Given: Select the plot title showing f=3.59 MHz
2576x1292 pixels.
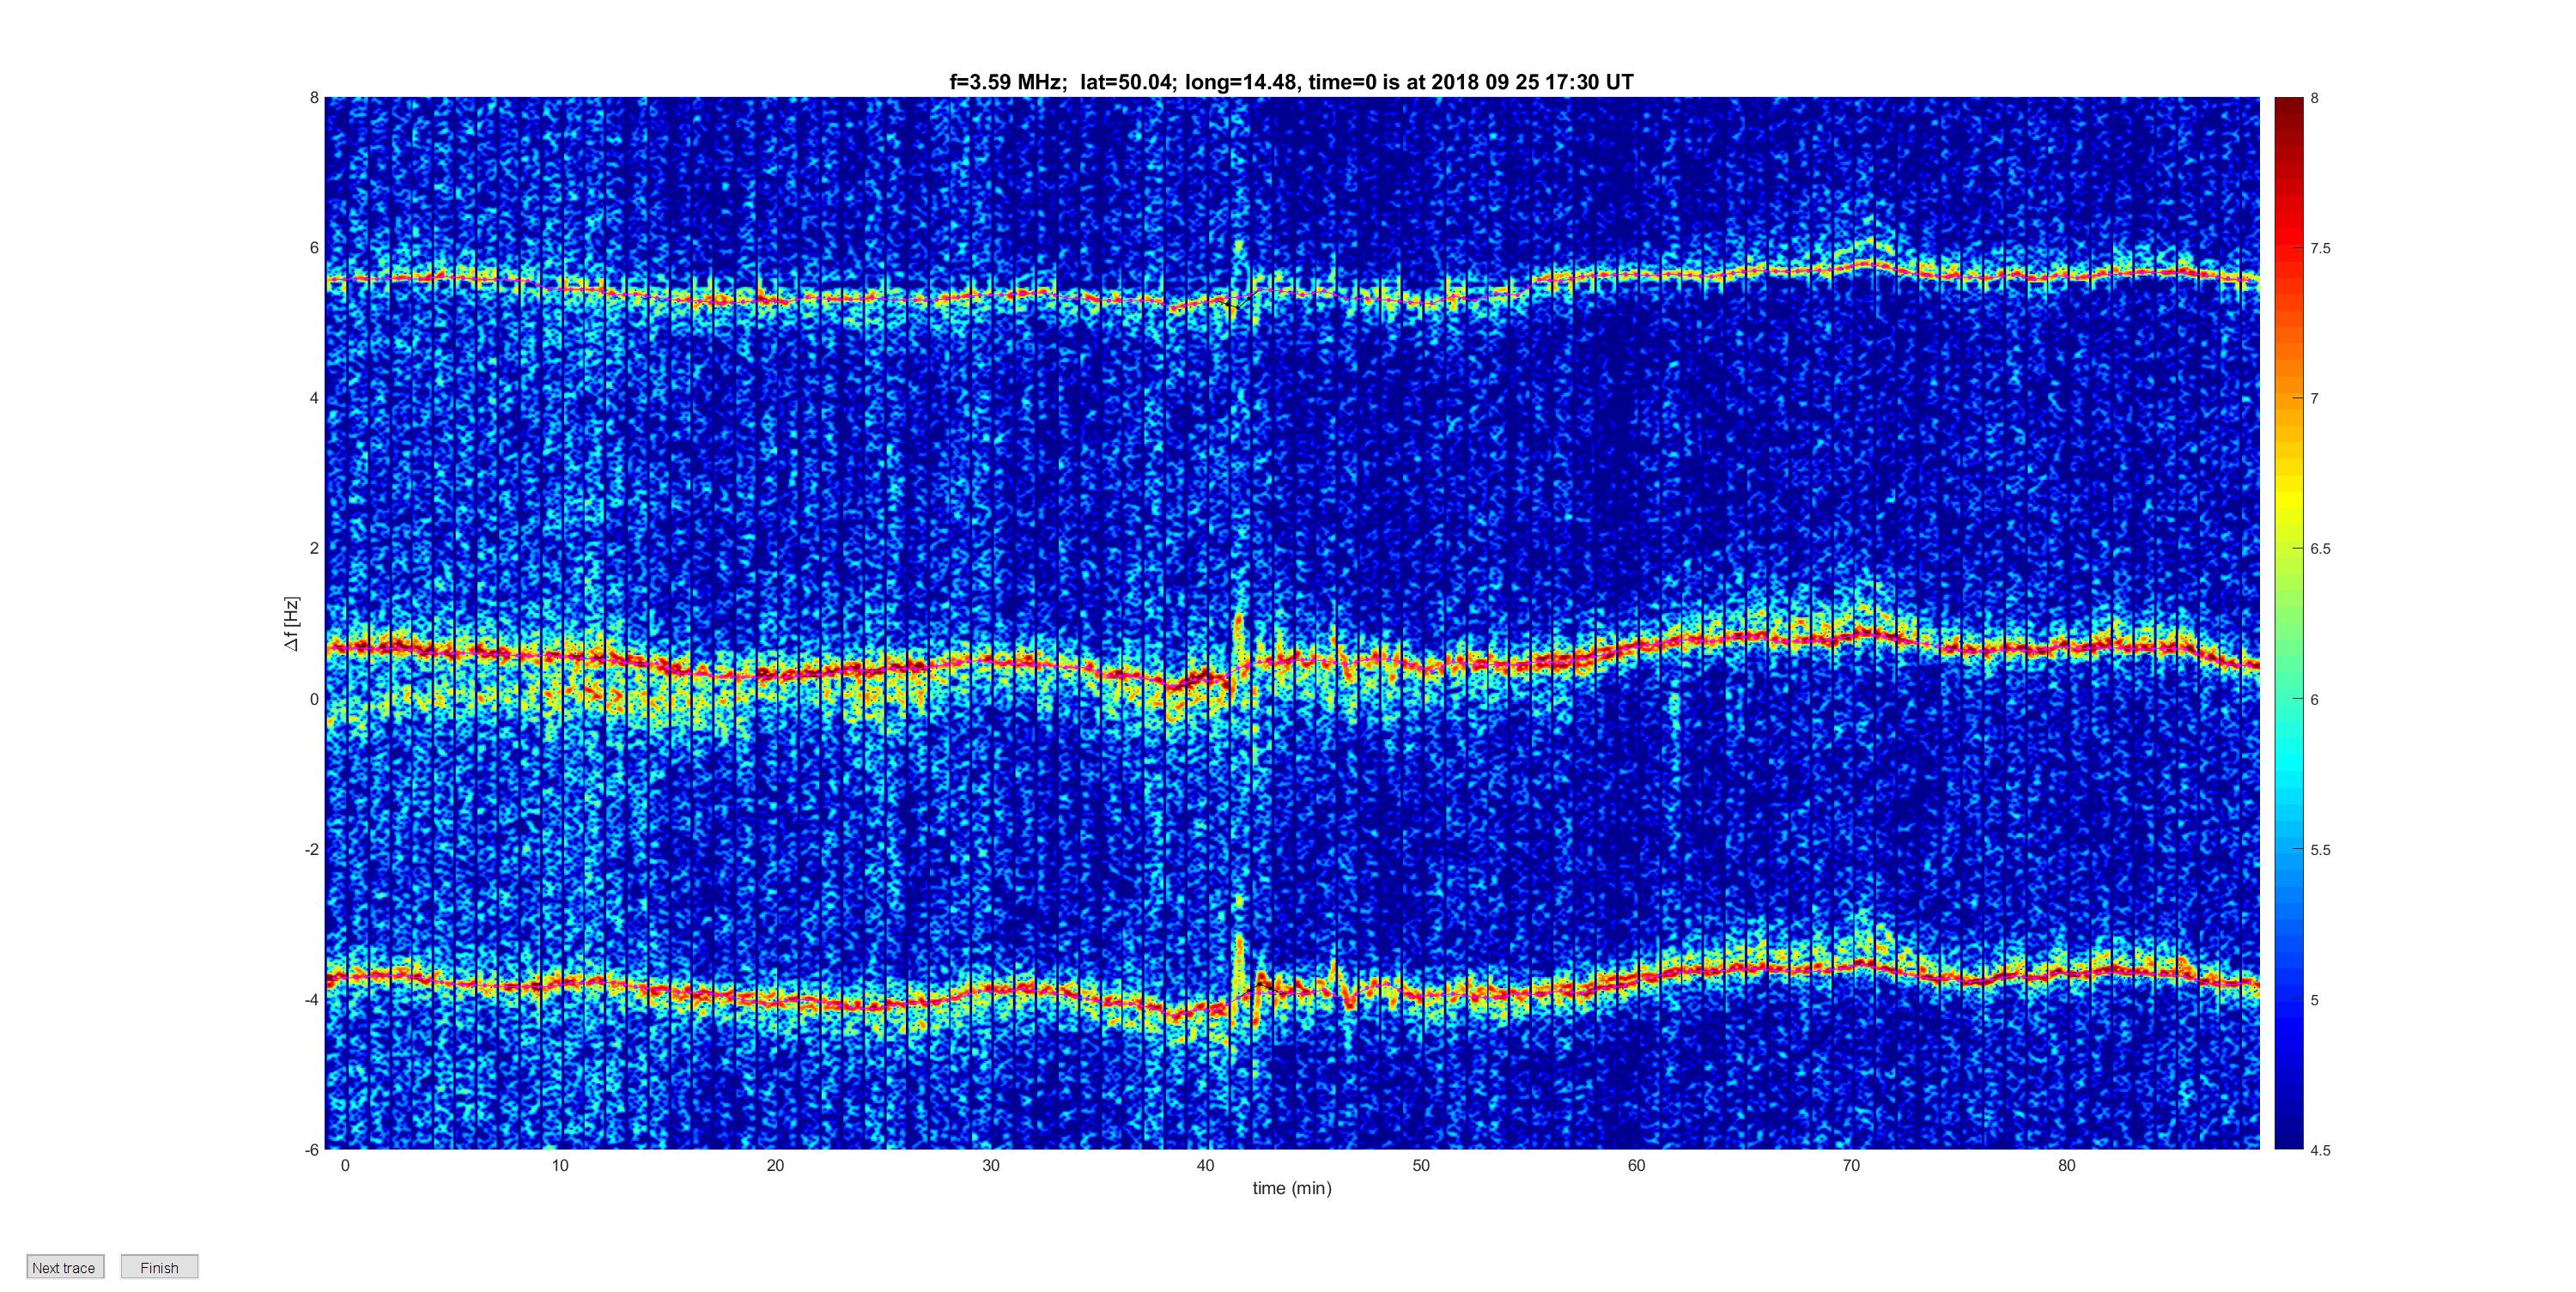Looking at the screenshot, I should click(x=1291, y=82).
